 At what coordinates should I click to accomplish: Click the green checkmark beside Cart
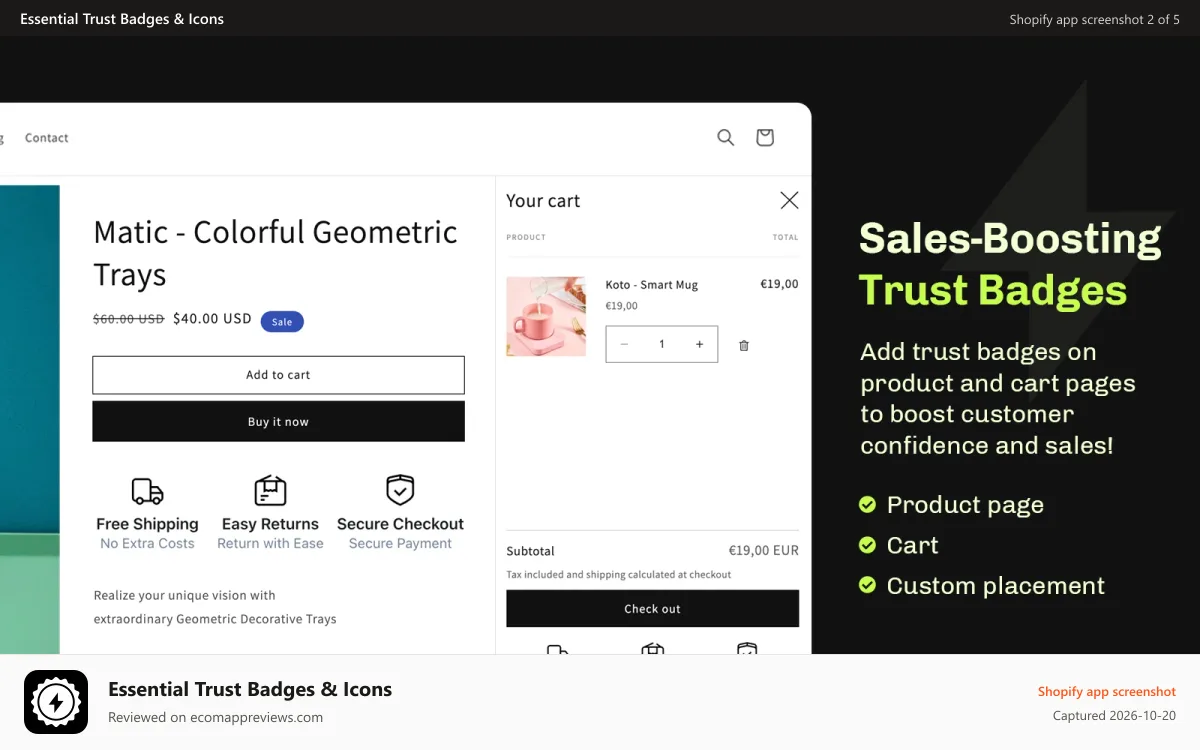868,545
